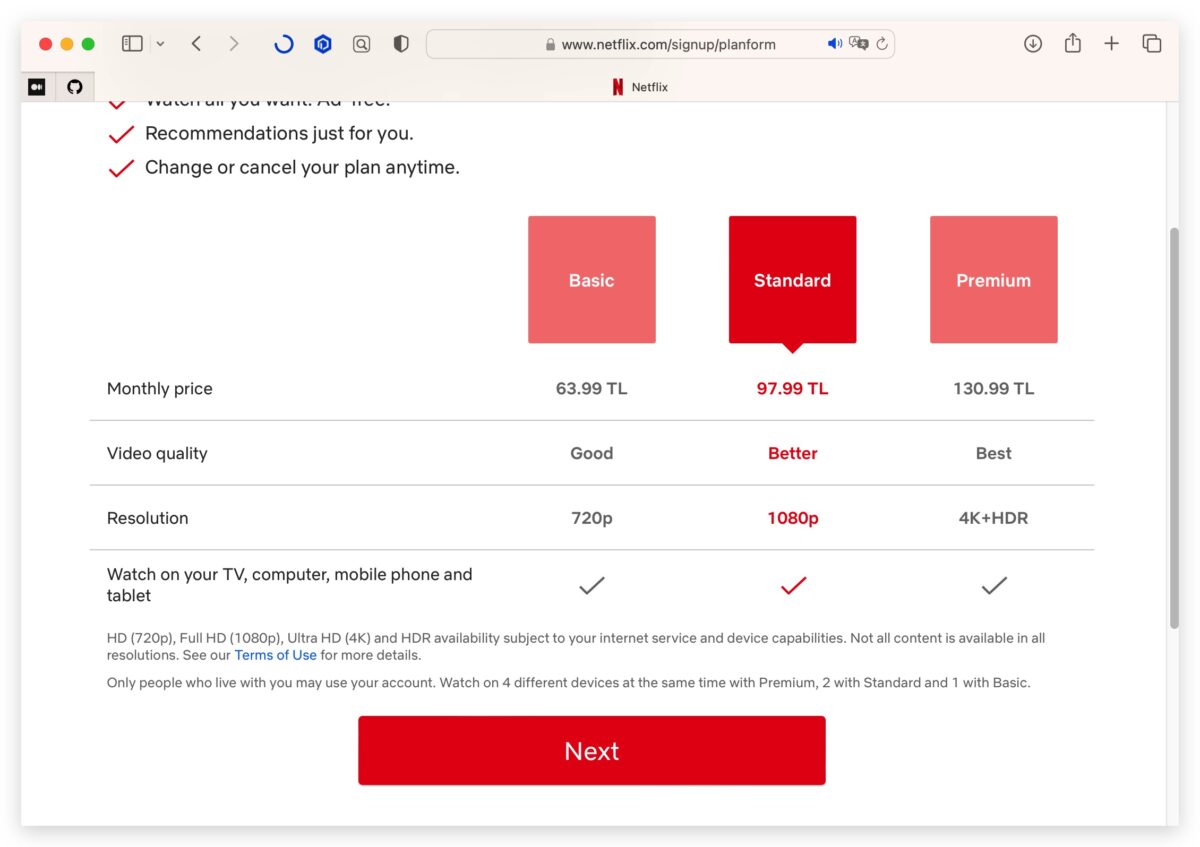The height and width of the screenshot is (847, 1200).
Task: Click the Video quality row label
Action: point(157,453)
